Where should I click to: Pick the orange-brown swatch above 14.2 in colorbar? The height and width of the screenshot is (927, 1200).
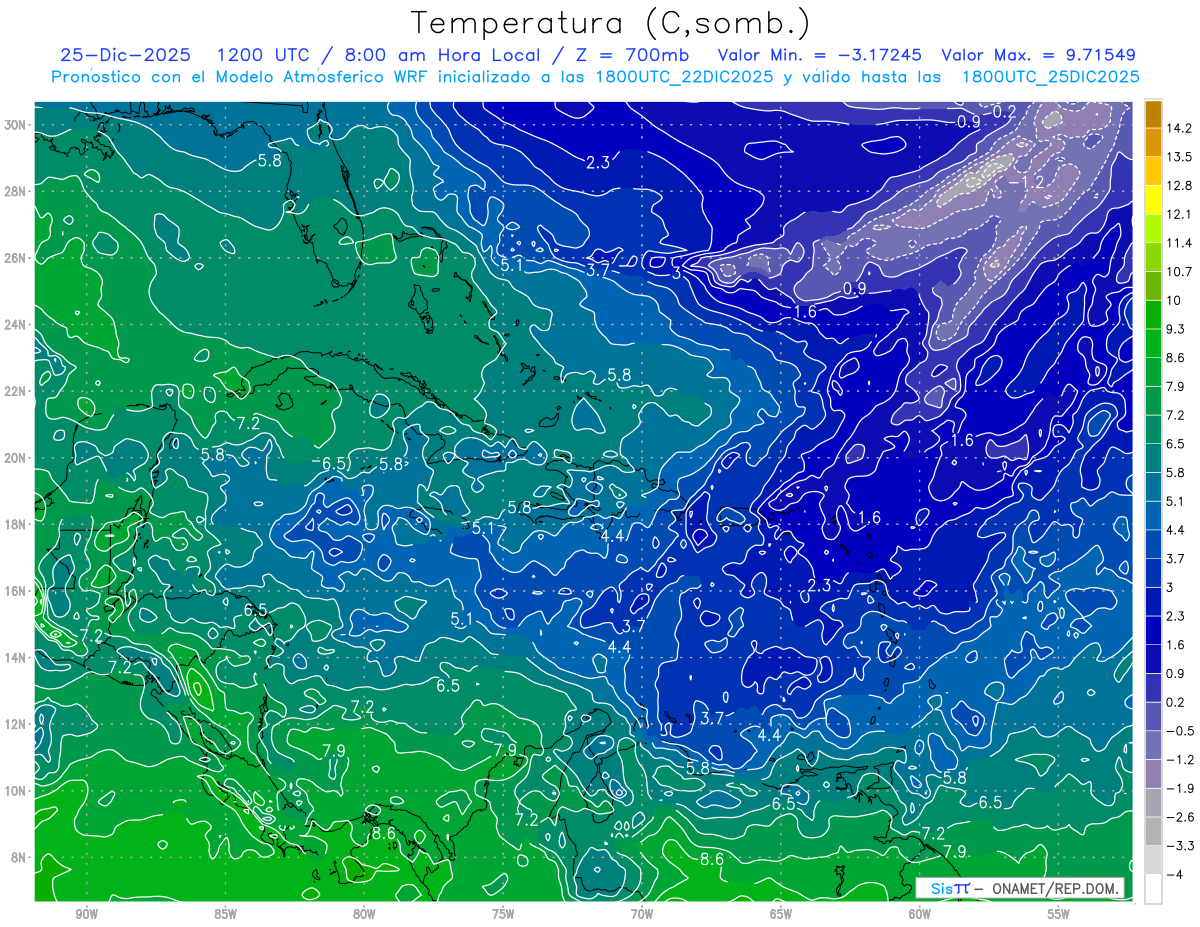(x=1153, y=114)
